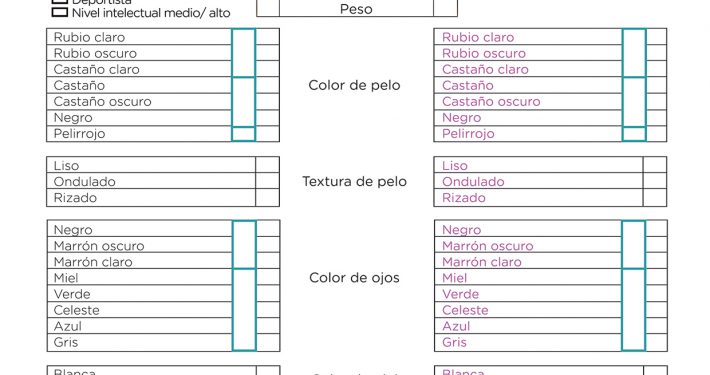This screenshot has height=375, width=710.
Task: Select purple Ondulado texture box
Action: [x=655, y=181]
